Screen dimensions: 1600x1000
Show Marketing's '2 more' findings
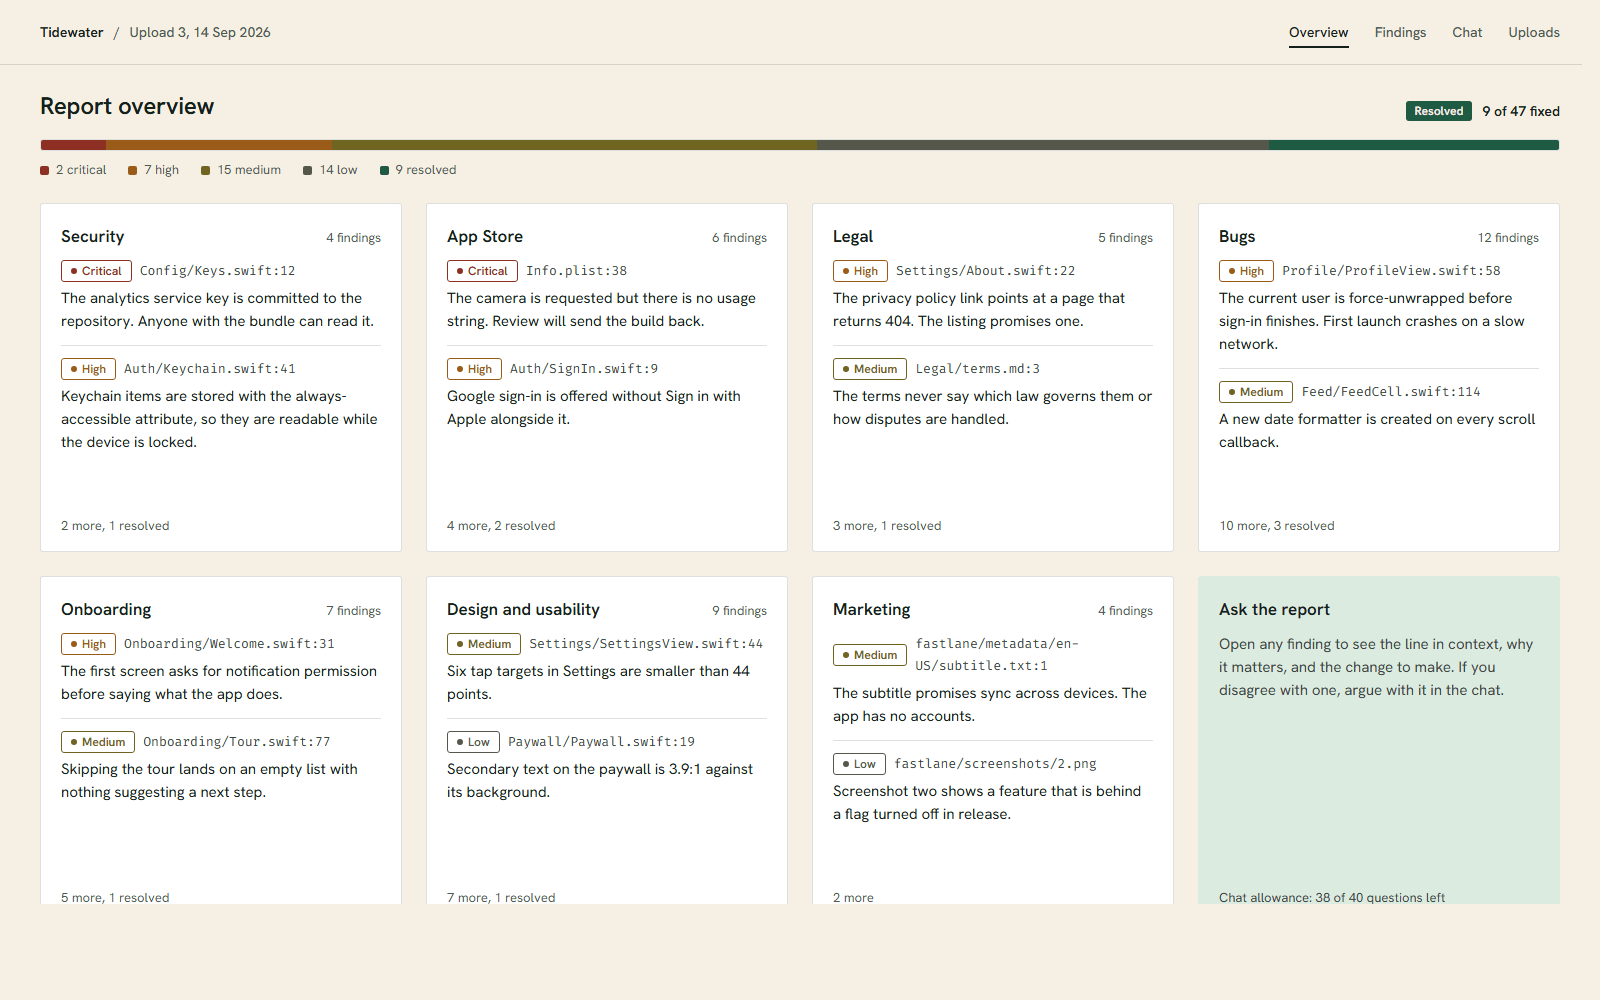[x=853, y=897]
